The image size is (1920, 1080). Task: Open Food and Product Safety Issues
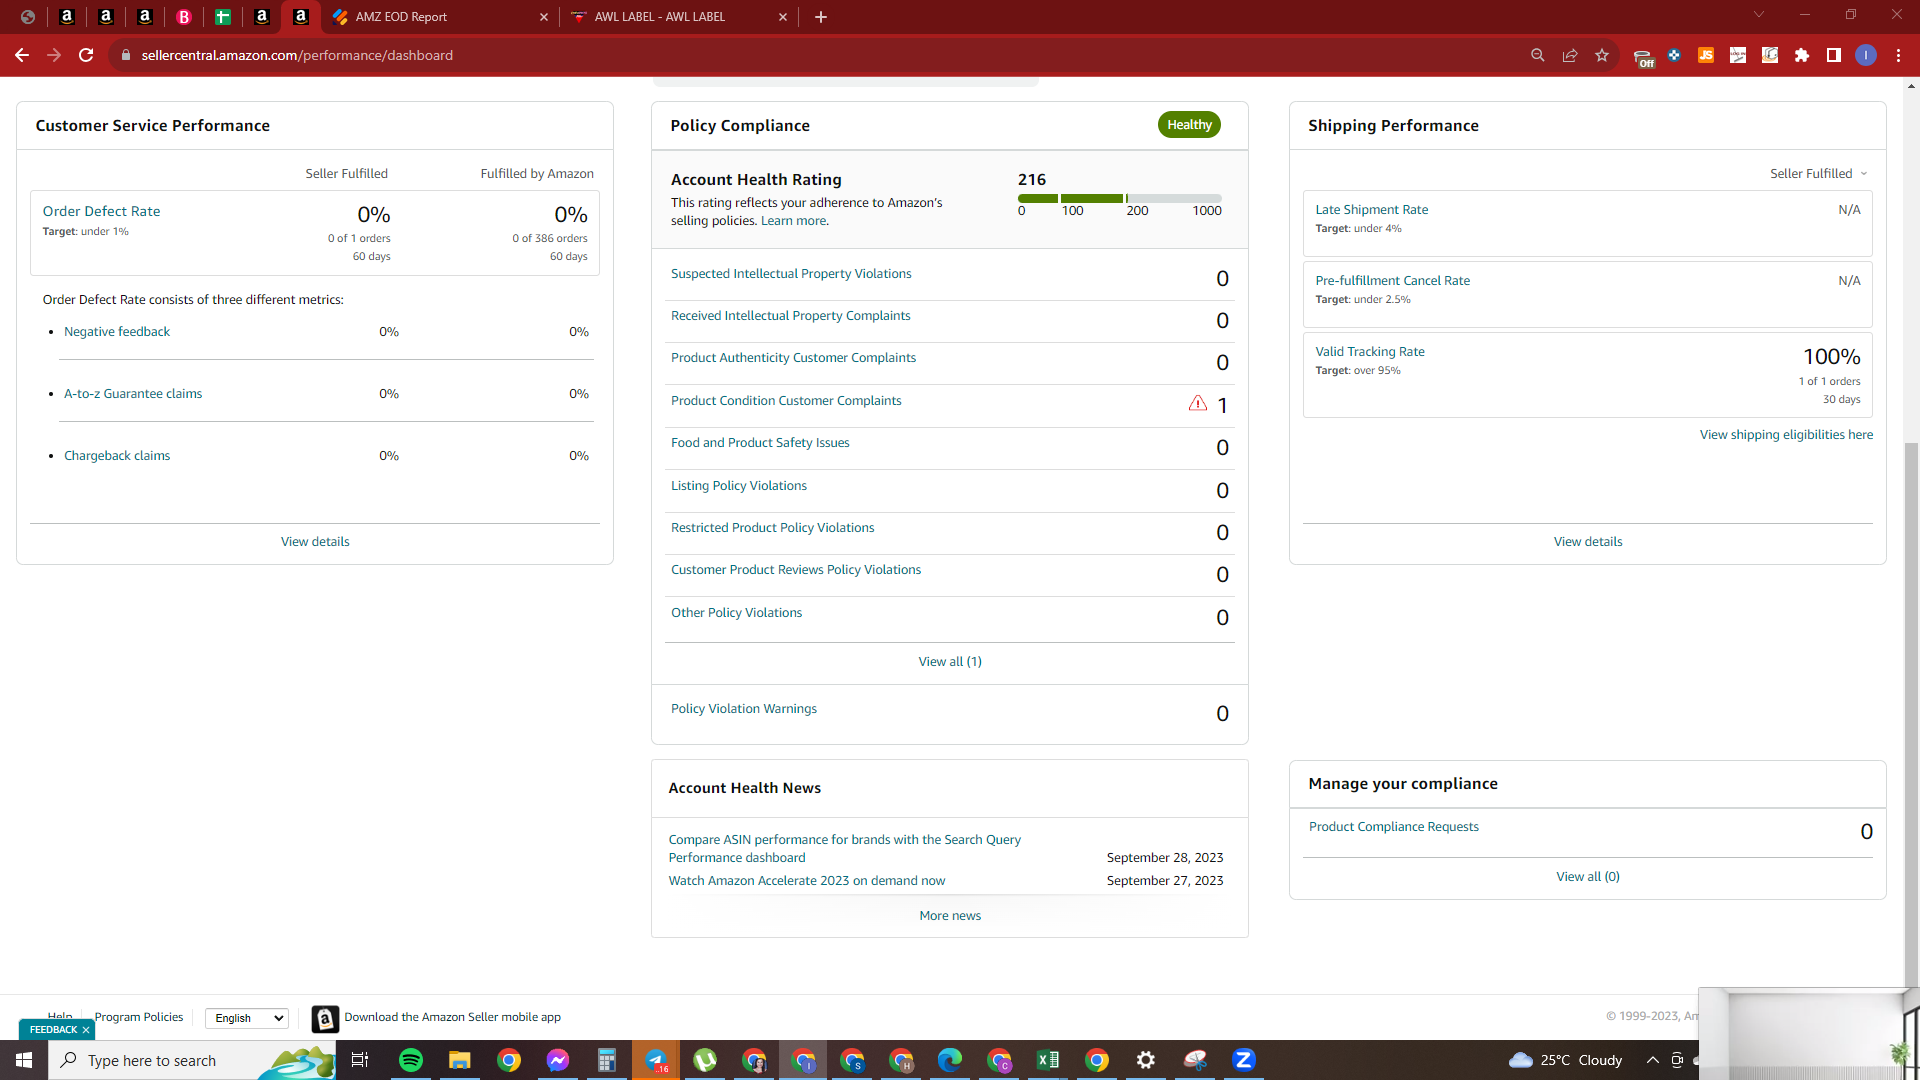pyautogui.click(x=760, y=443)
